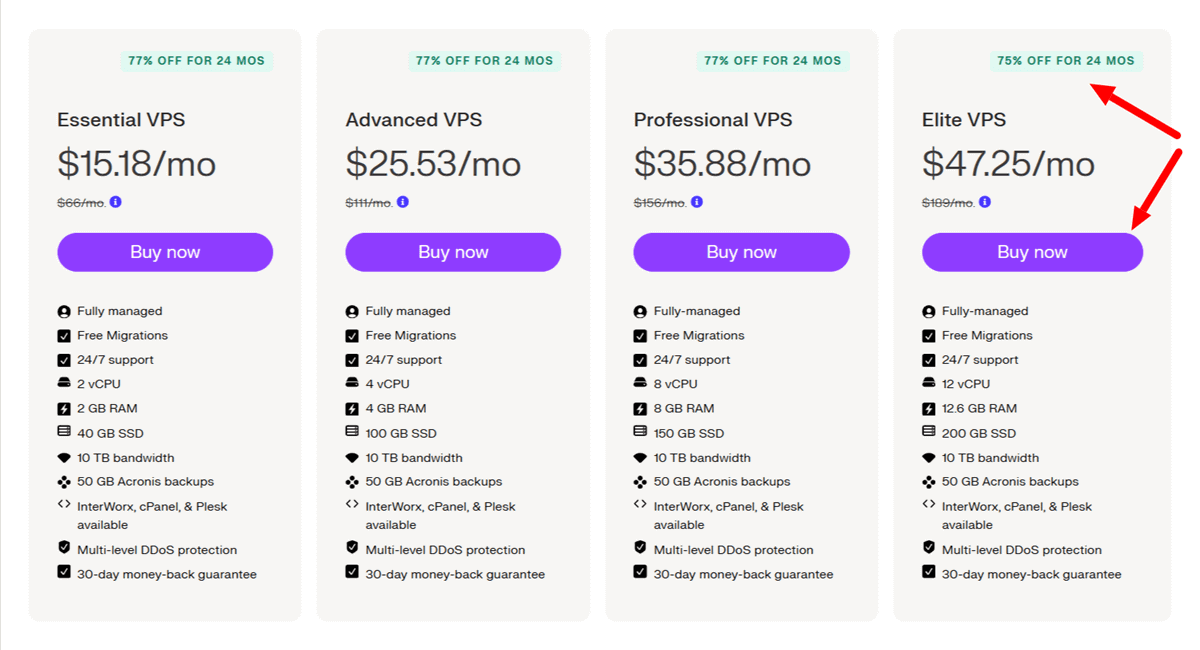The width and height of the screenshot is (1200, 650).
Task: Click the vCPU icon in Essential VPS column
Action: click(62, 384)
